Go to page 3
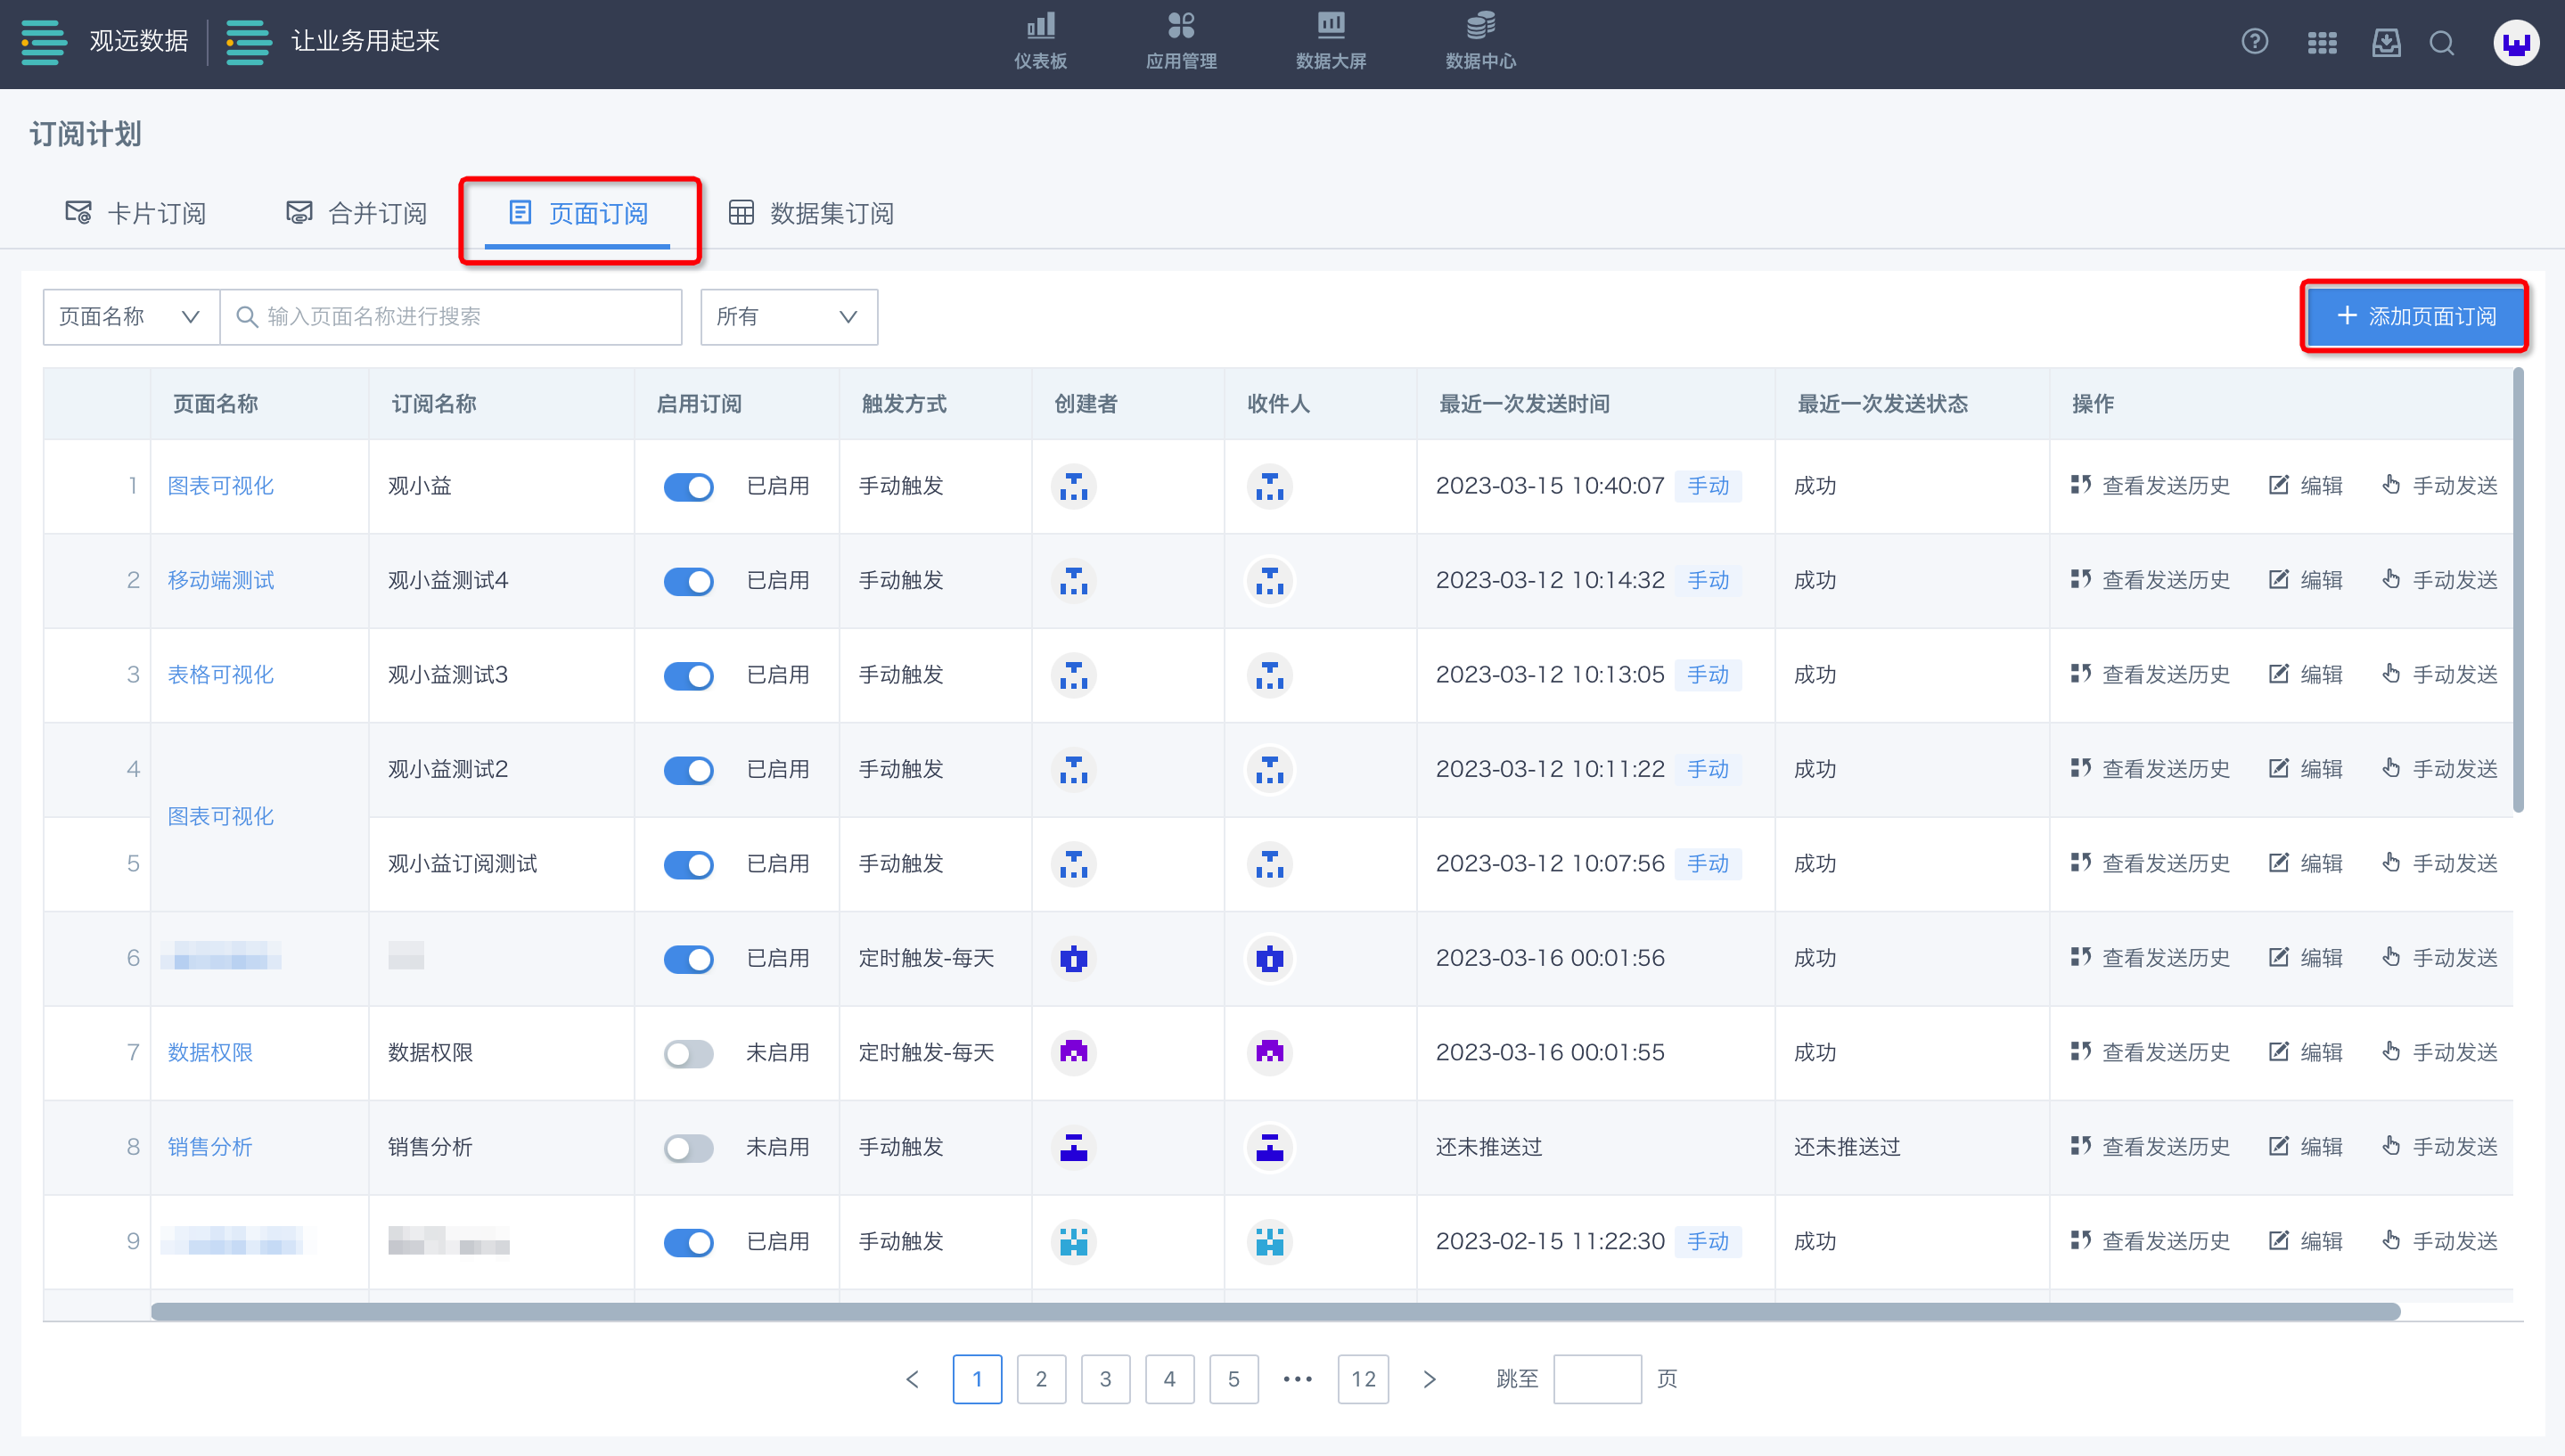Image resolution: width=2565 pixels, height=1456 pixels. tap(1105, 1379)
